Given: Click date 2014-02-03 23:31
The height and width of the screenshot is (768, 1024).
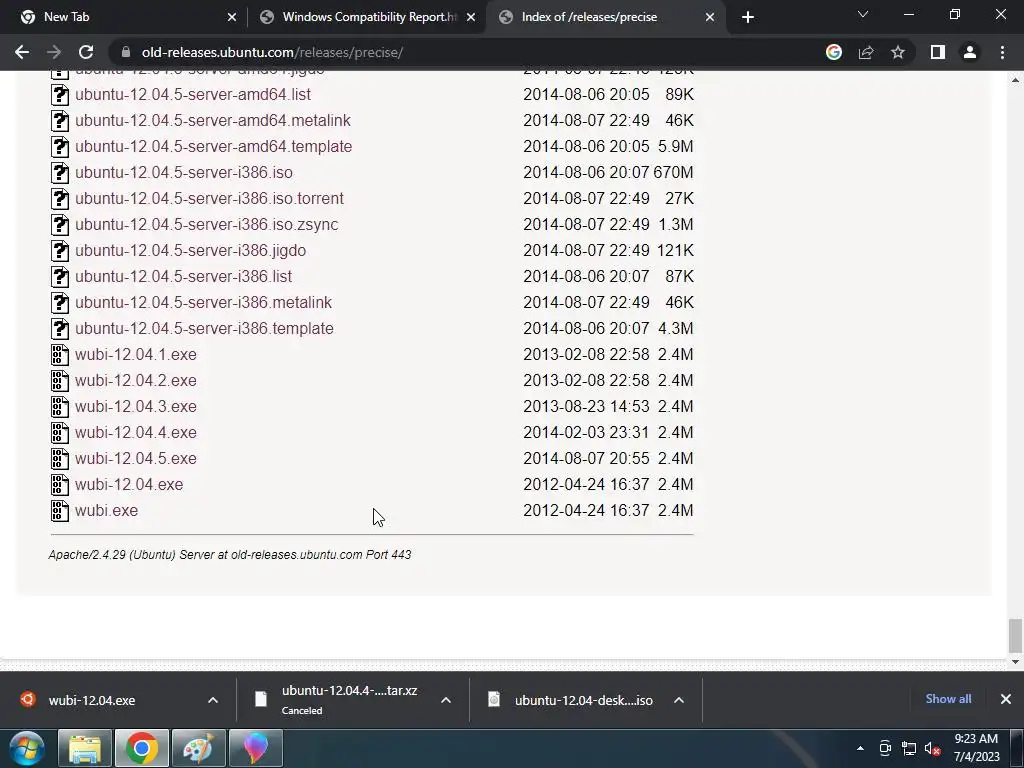Looking at the screenshot, I should point(586,432).
